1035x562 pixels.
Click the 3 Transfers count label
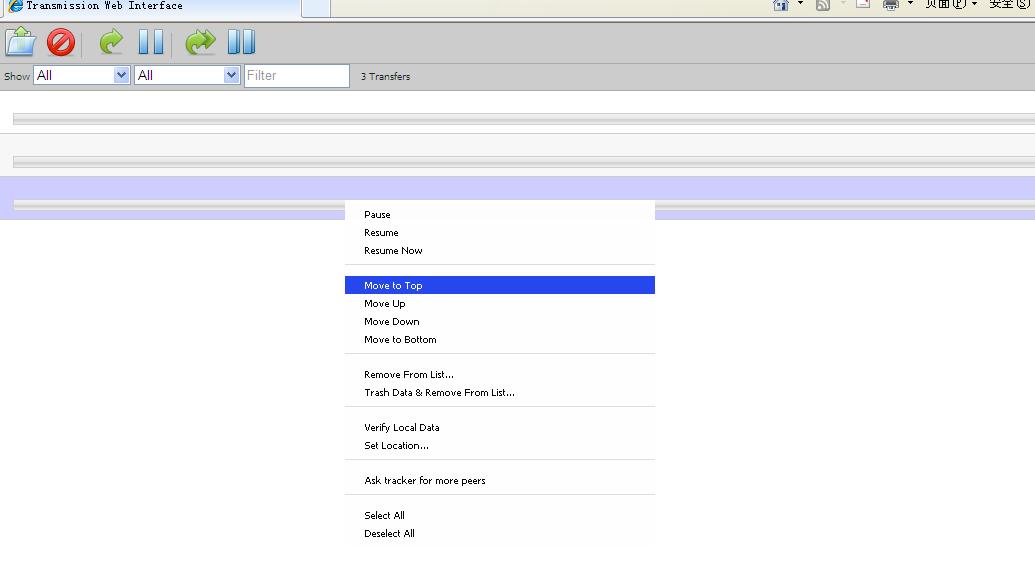(x=385, y=77)
